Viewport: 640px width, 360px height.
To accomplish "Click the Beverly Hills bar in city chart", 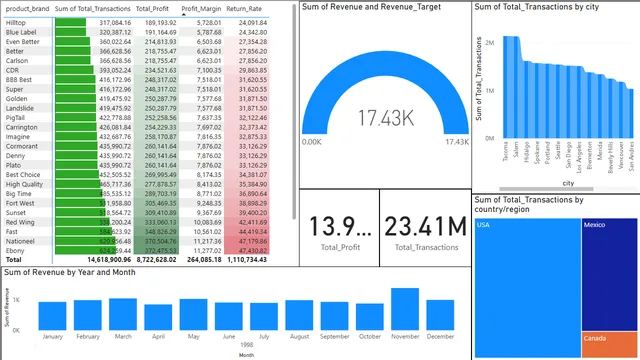I will pyautogui.click(x=611, y=109).
